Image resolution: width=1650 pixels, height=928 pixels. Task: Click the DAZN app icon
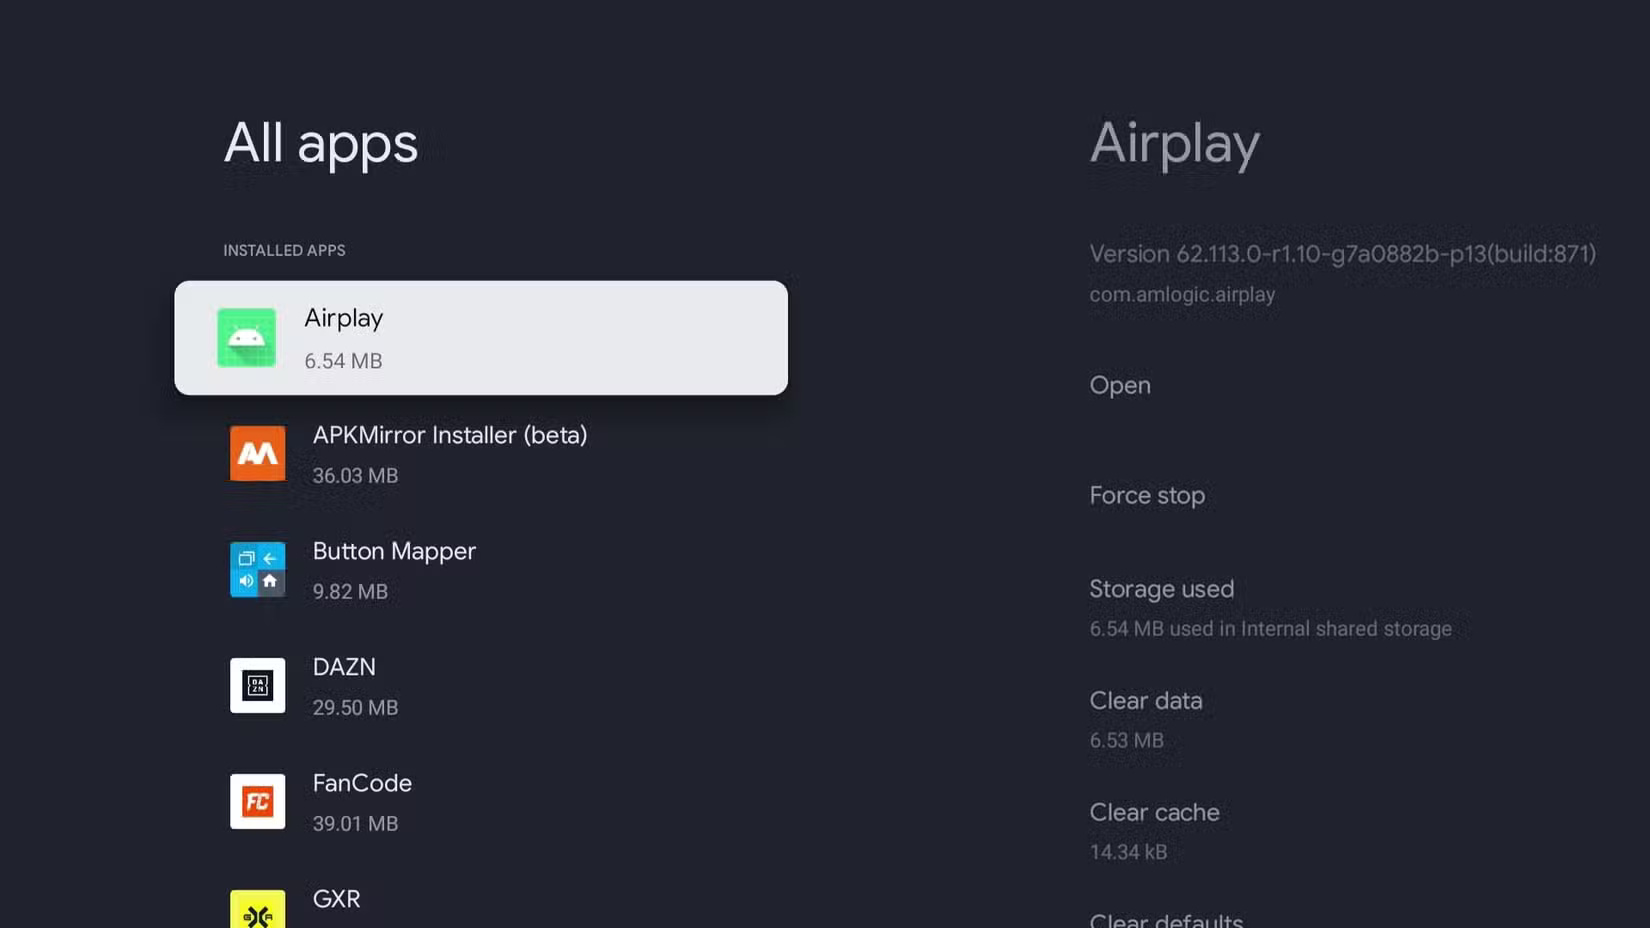(x=257, y=686)
